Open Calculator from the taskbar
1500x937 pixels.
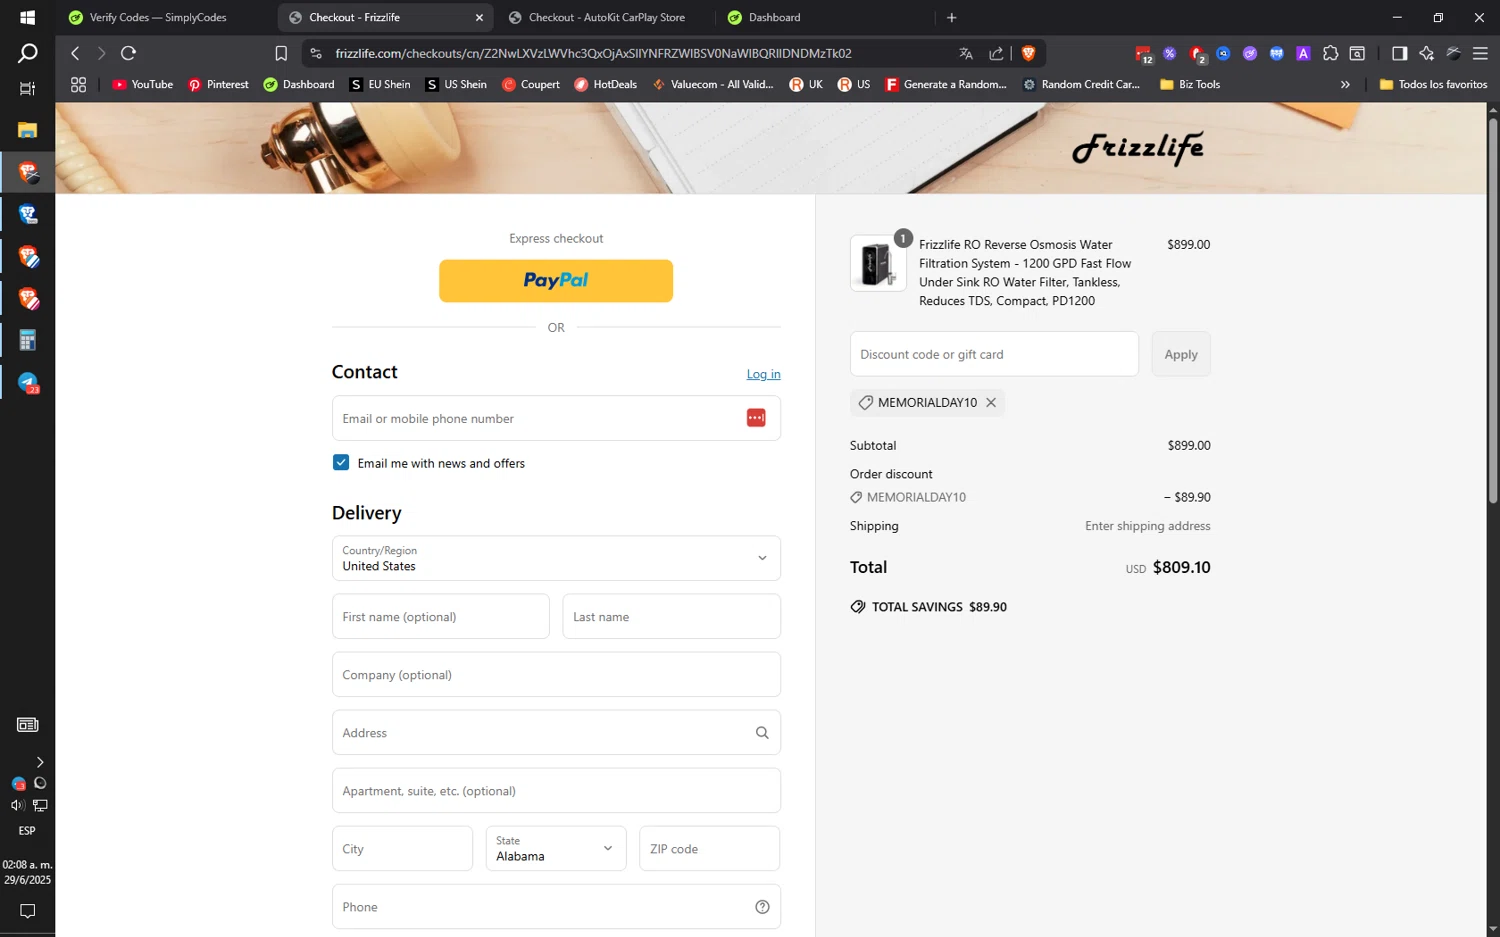28,341
